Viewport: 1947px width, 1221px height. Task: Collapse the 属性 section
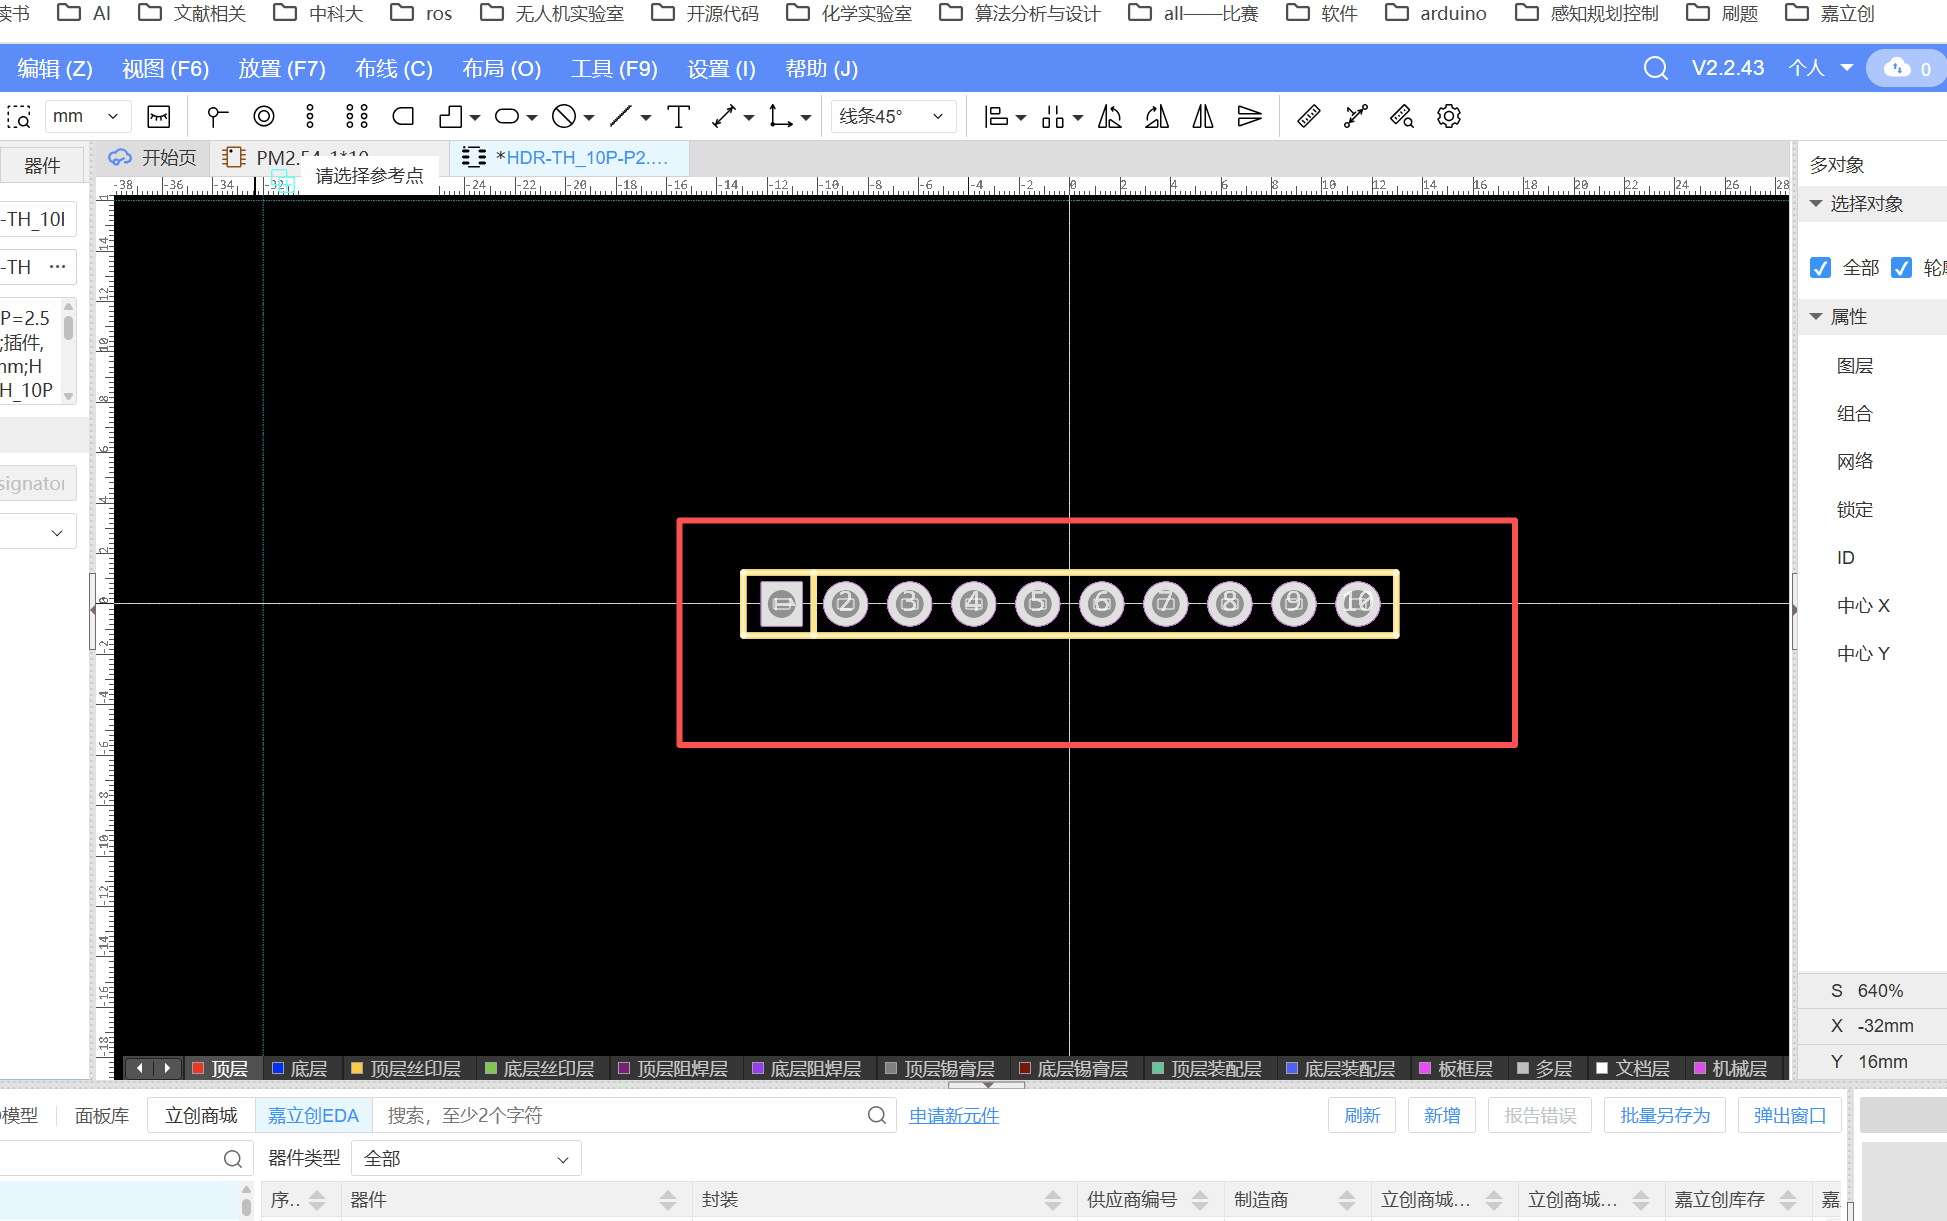coord(1816,317)
